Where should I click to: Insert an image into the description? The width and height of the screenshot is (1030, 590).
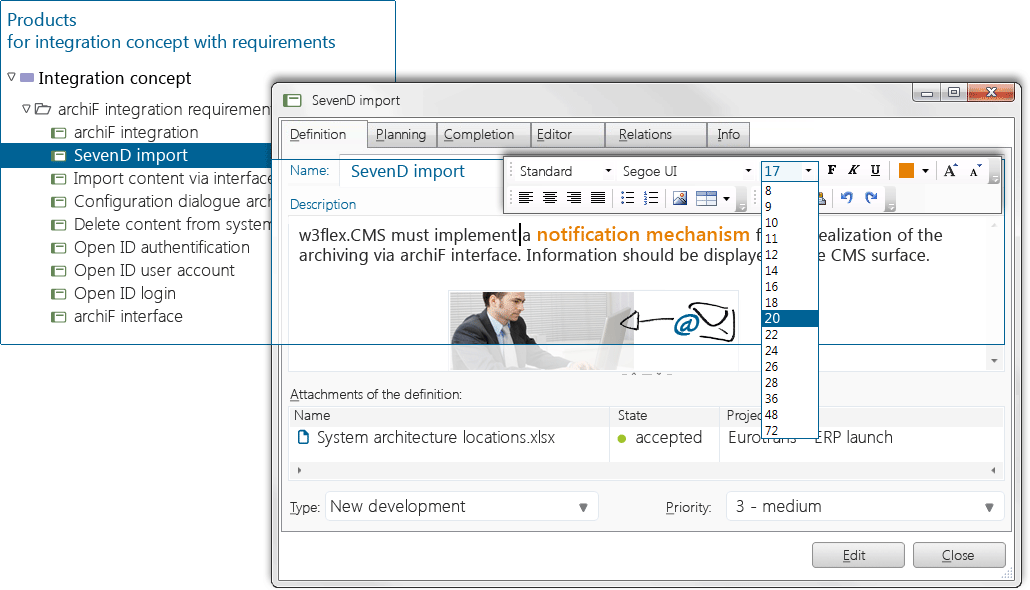click(x=680, y=198)
